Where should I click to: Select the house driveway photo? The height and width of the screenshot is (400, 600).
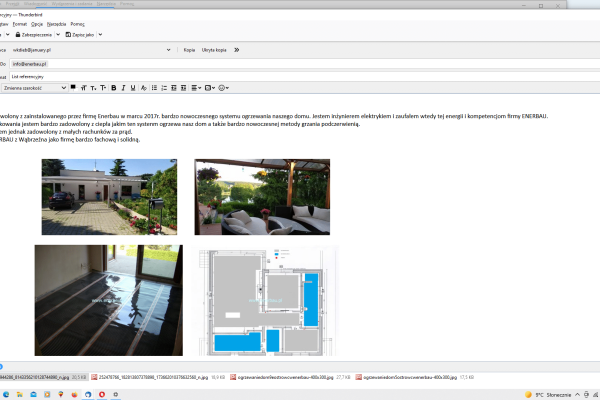[109, 197]
